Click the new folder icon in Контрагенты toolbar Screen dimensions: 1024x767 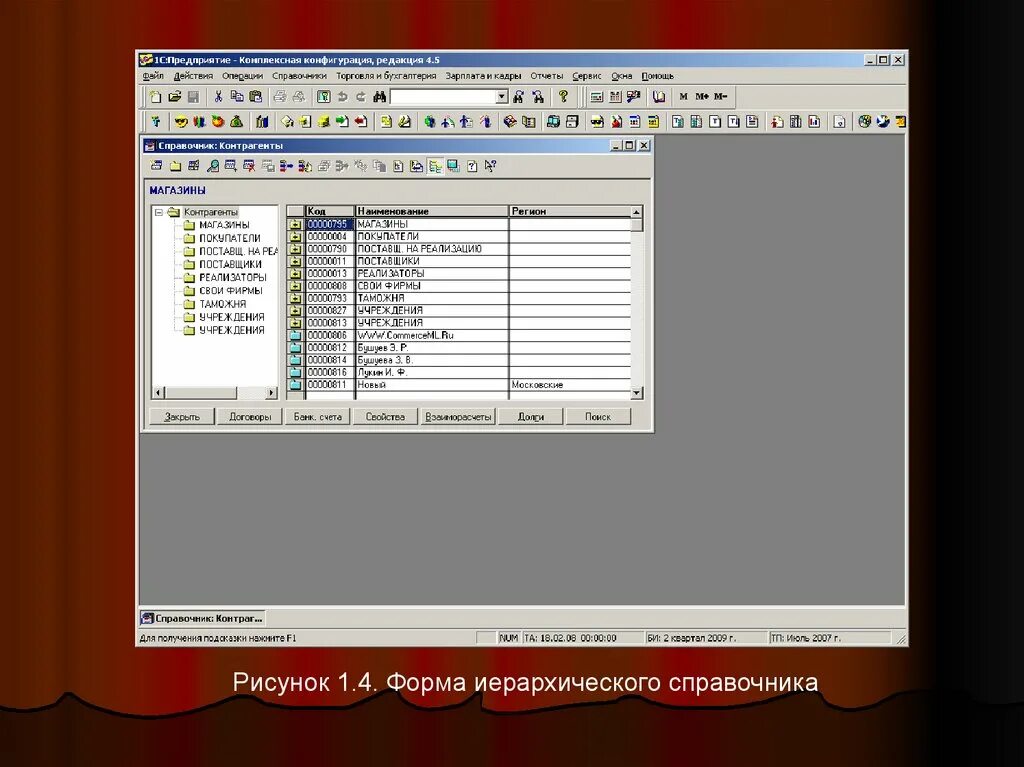pos(175,166)
